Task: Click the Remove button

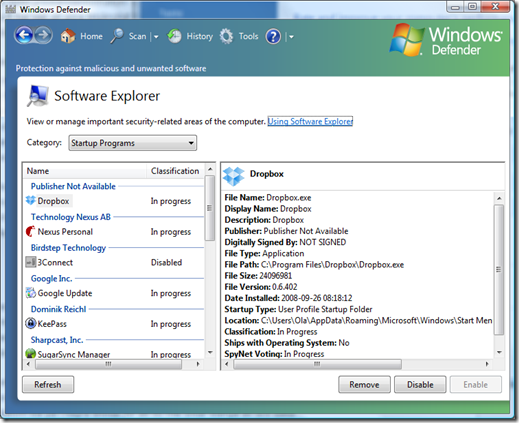Action: point(364,384)
